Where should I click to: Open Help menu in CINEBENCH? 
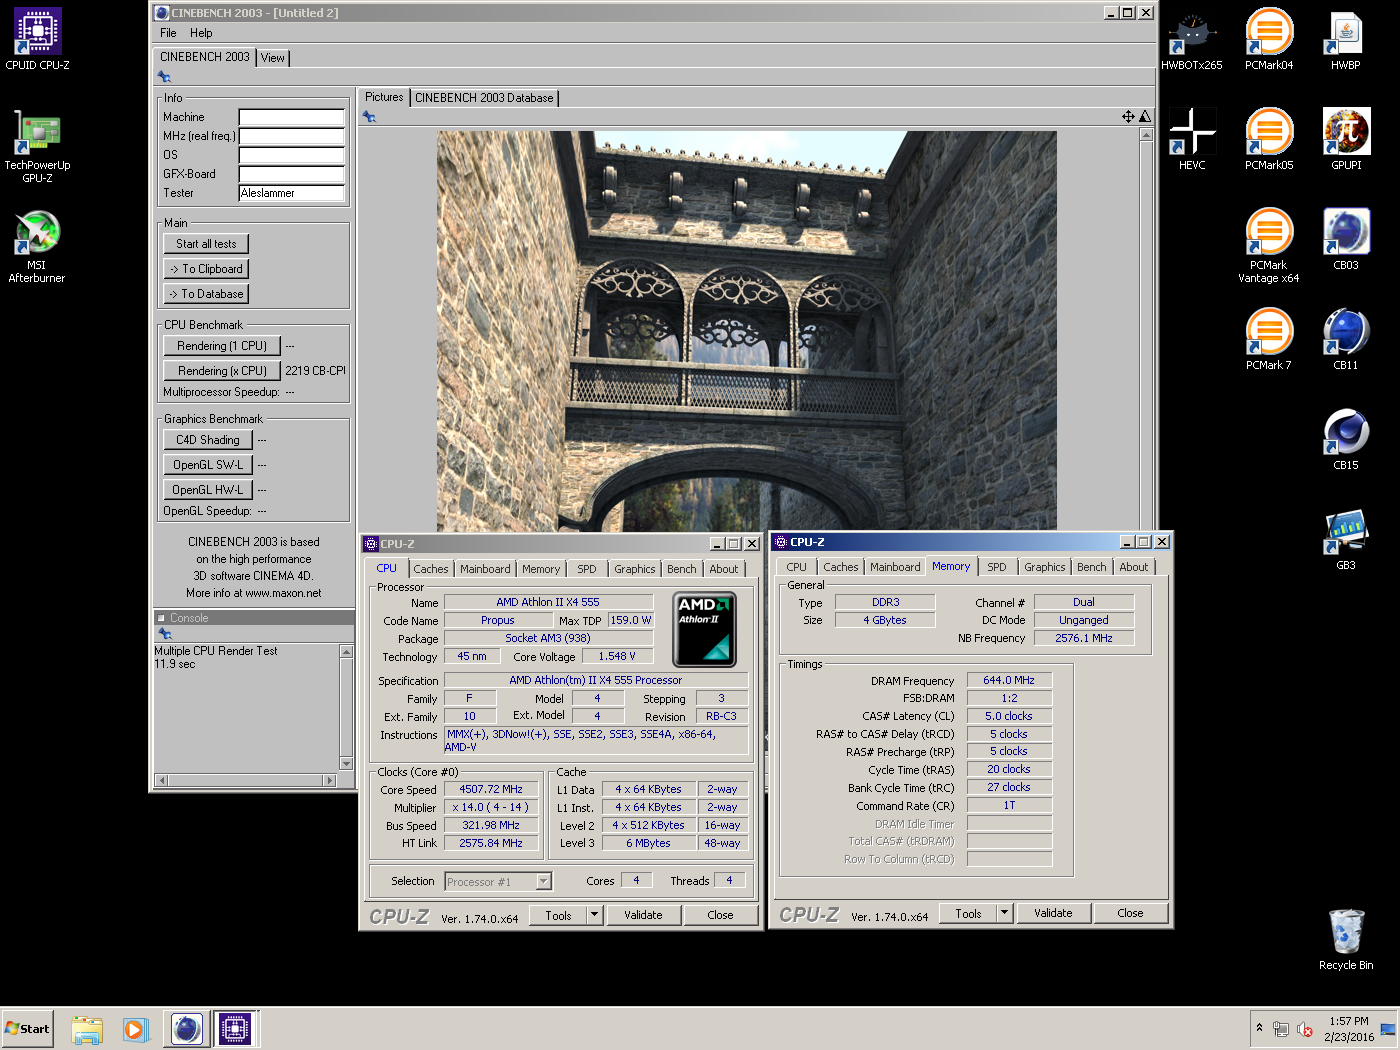click(201, 33)
